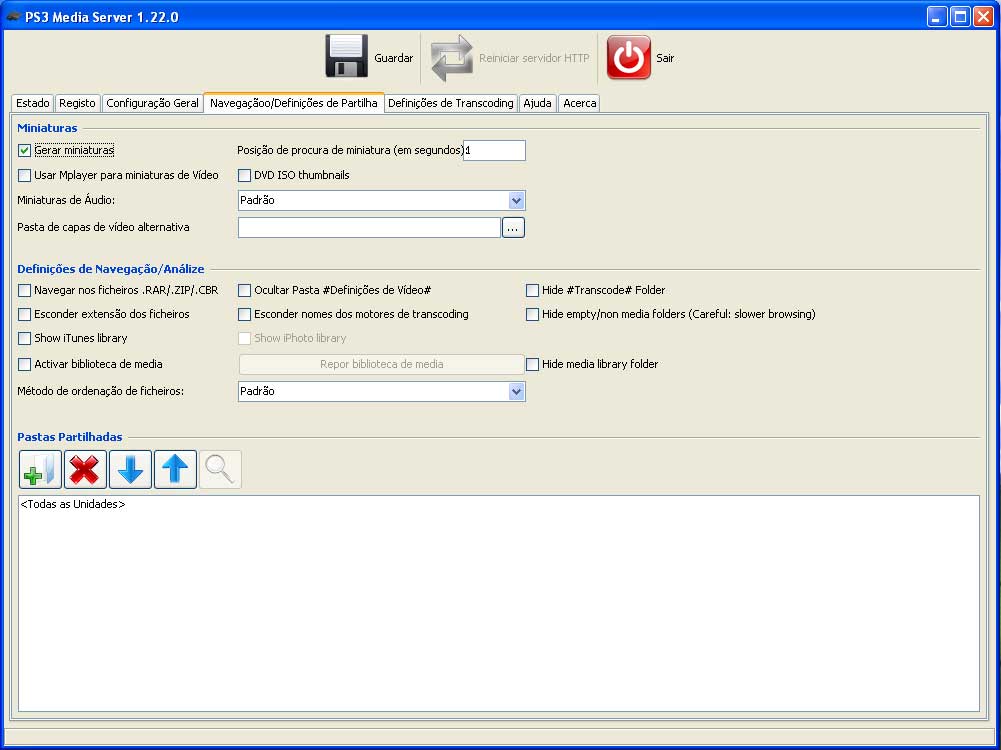Open the Ajuda tab
Screen dimensions: 1001x750
tap(538, 103)
